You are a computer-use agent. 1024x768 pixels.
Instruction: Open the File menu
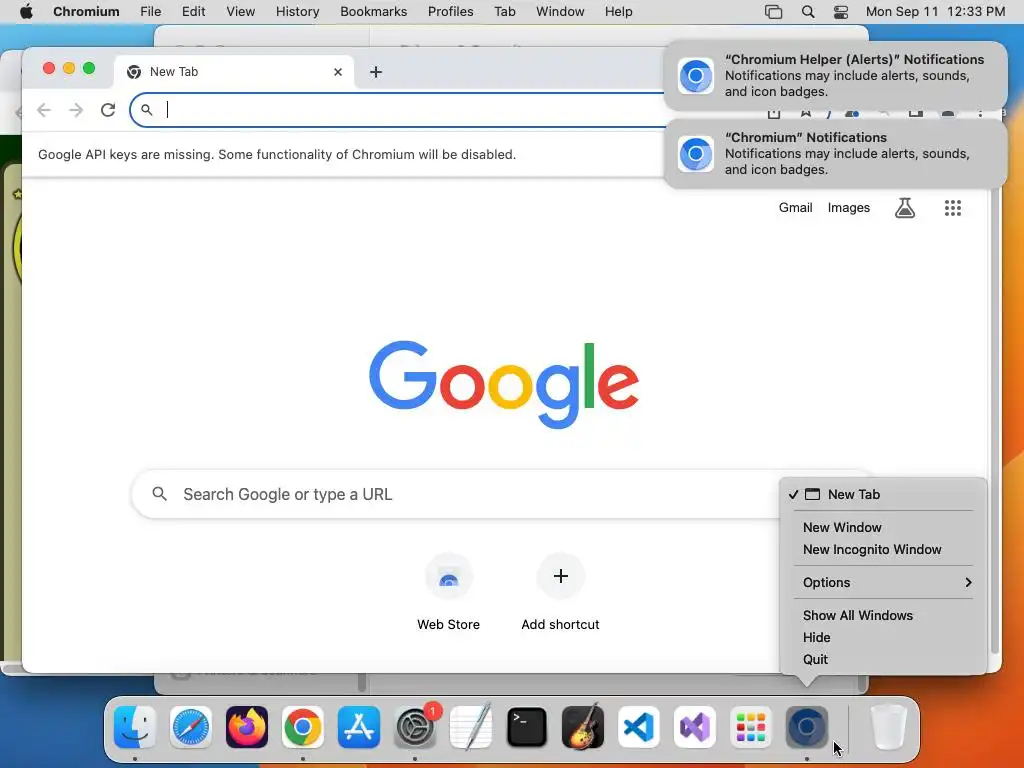(150, 12)
